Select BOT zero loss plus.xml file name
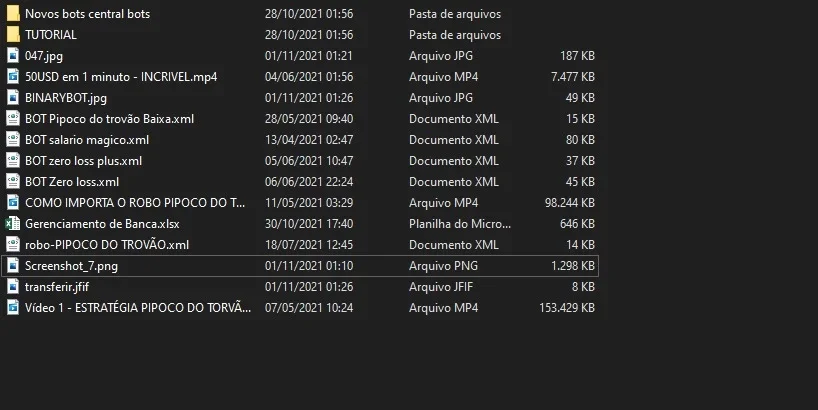 [x=83, y=161]
